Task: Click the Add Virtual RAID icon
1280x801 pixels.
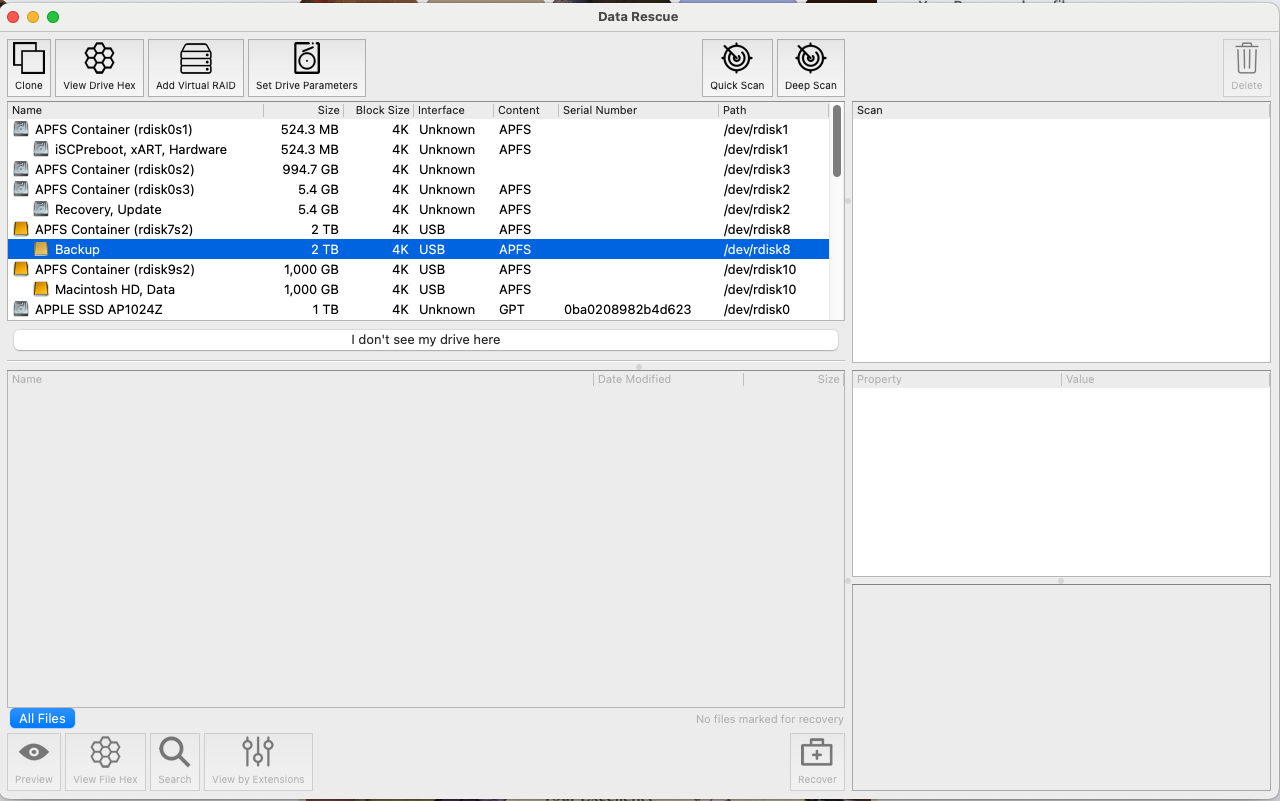Action: [196, 67]
